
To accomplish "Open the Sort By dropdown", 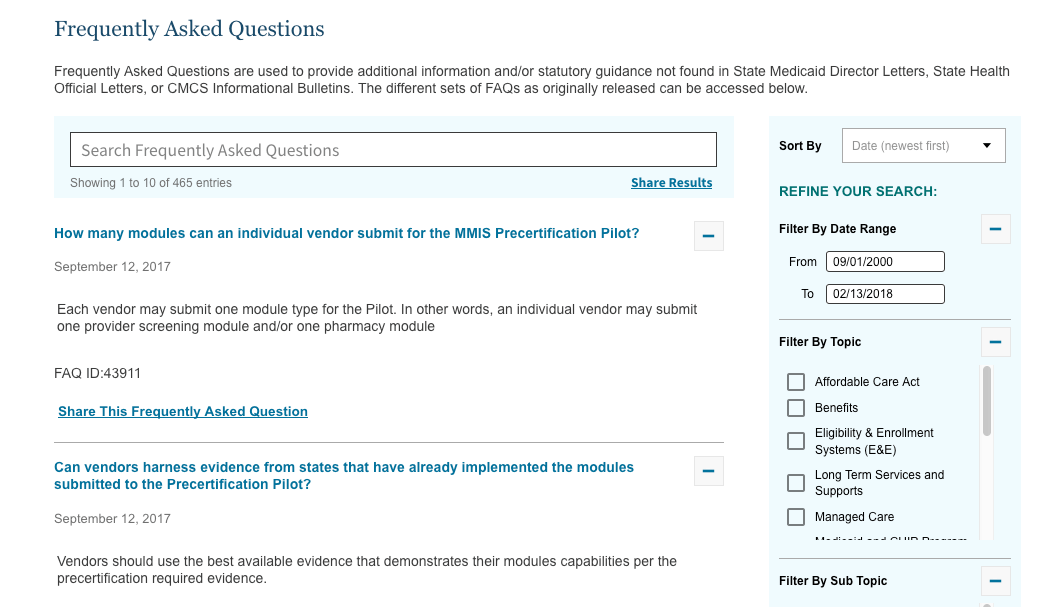I will pos(923,145).
